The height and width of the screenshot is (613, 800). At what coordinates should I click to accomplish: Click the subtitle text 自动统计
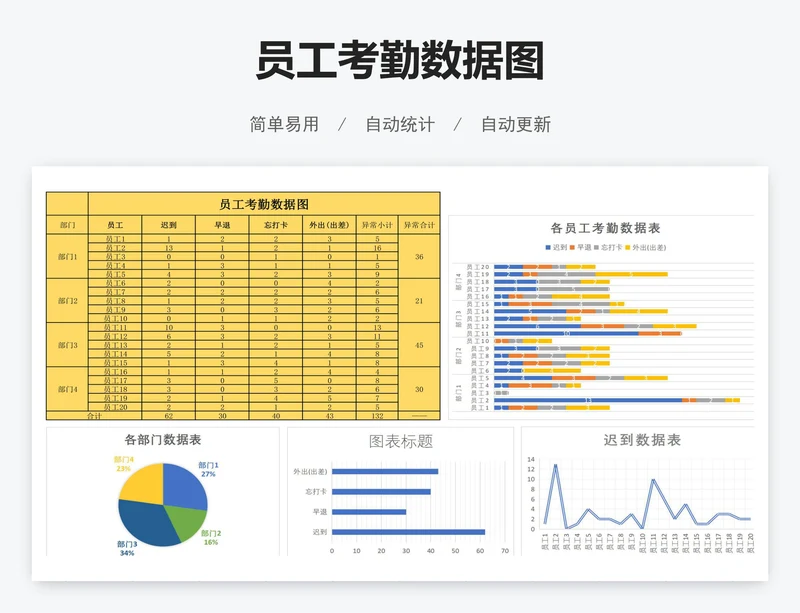[400, 124]
